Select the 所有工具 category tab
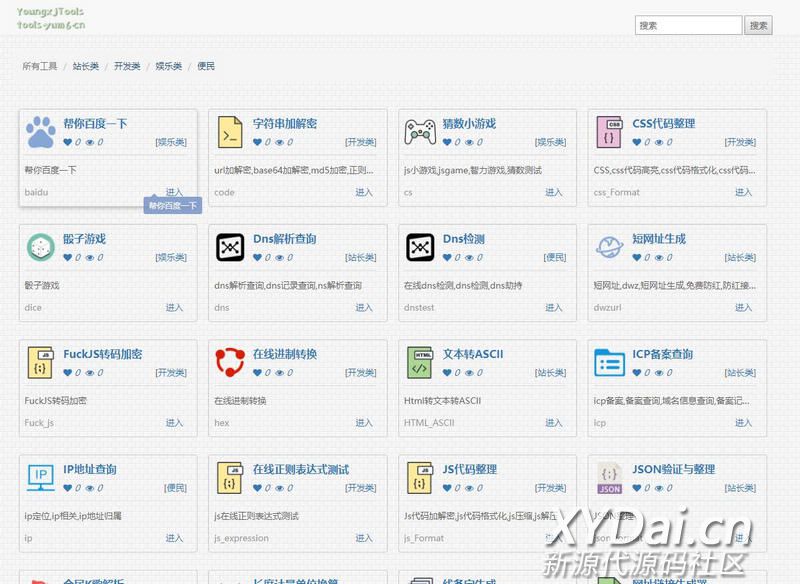Image resolution: width=800 pixels, height=584 pixels. 40,66
